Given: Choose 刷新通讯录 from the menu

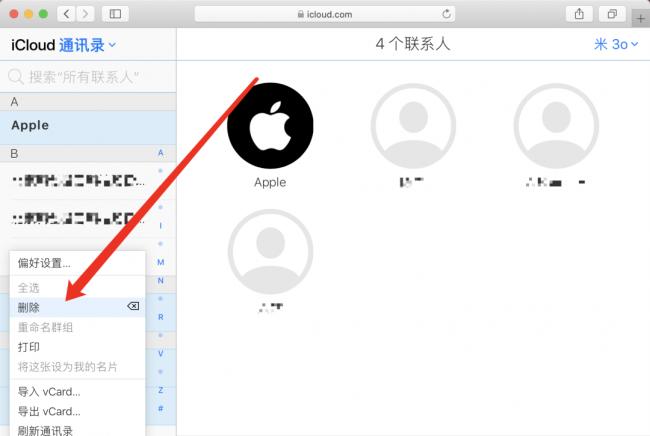Looking at the screenshot, I should pyautogui.click(x=78, y=430).
